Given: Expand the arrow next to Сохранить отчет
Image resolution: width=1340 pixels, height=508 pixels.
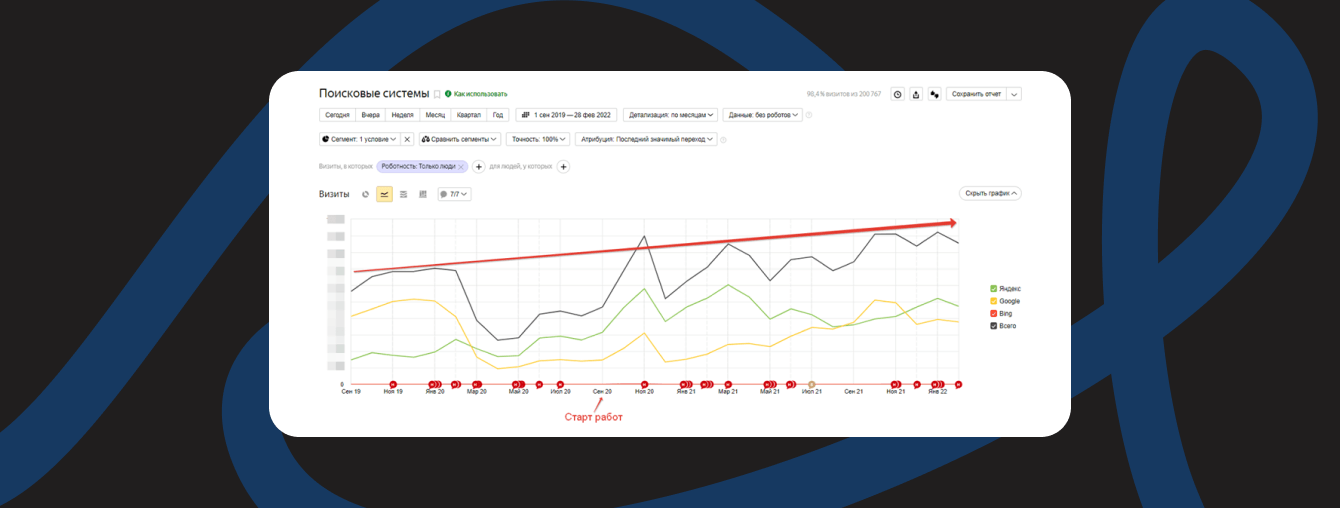Looking at the screenshot, I should pyautogui.click(x=1014, y=94).
